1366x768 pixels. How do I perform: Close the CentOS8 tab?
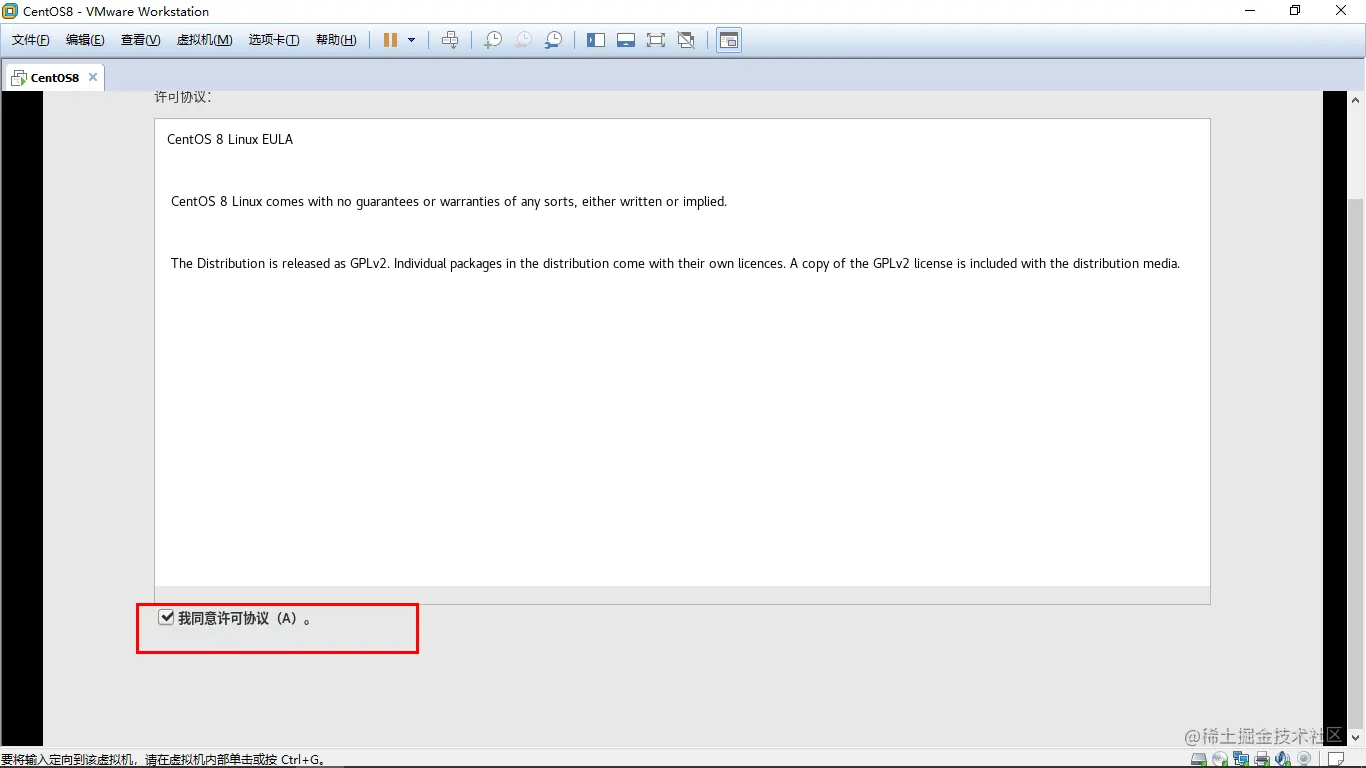pyautogui.click(x=93, y=77)
